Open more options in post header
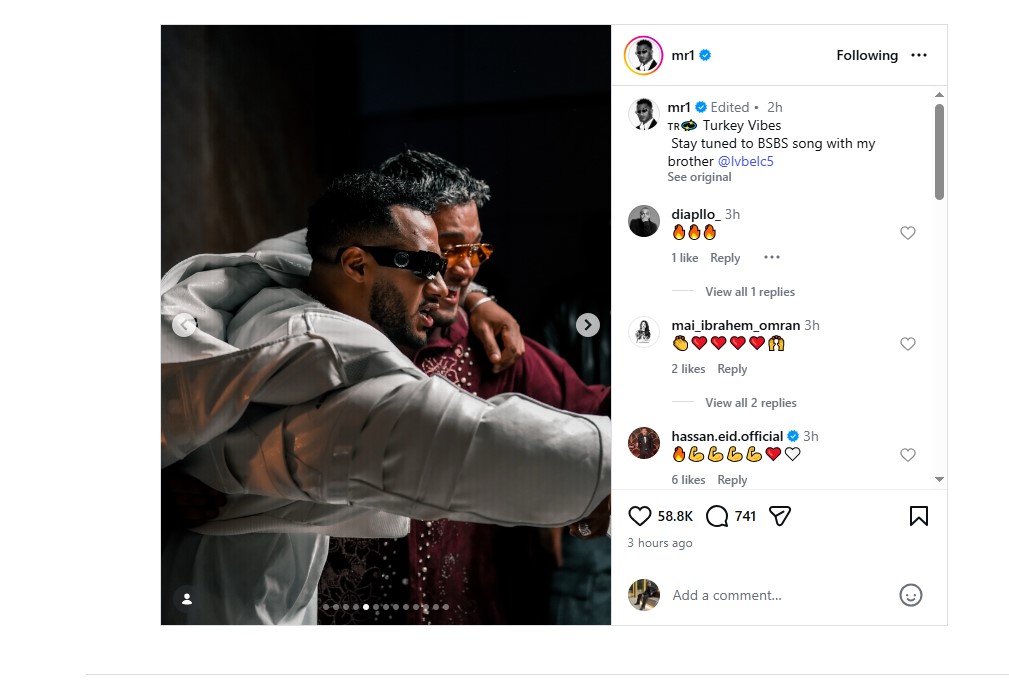Viewport: 1009px width, 691px height. (919, 56)
